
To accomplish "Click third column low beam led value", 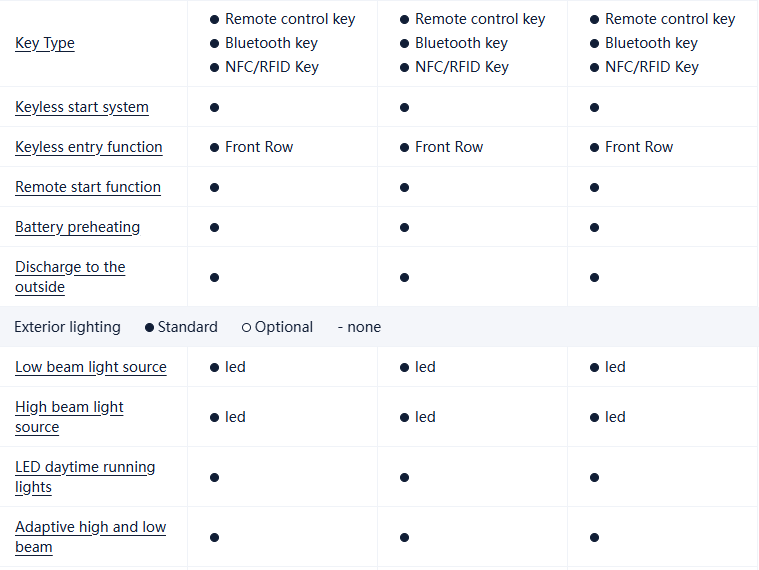I will pyautogui.click(x=615, y=367).
